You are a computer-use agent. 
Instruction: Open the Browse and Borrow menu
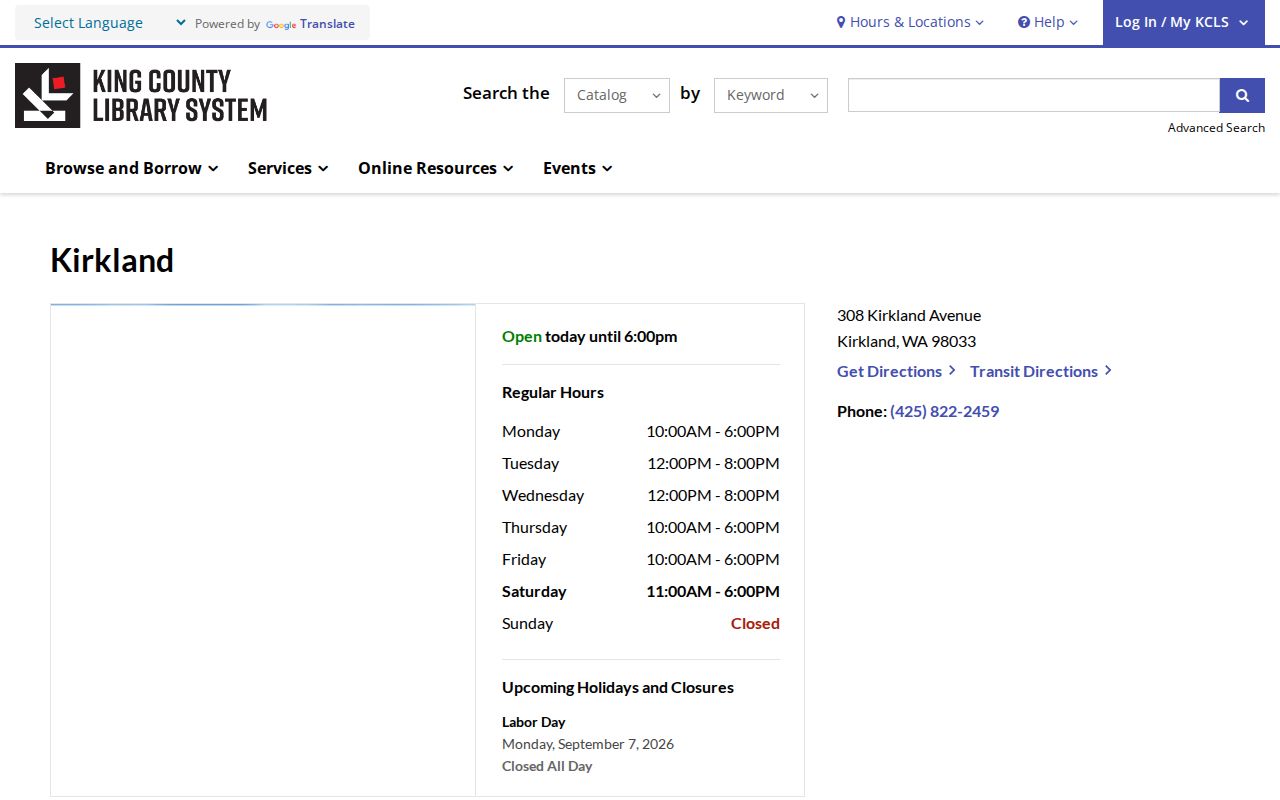click(x=132, y=168)
